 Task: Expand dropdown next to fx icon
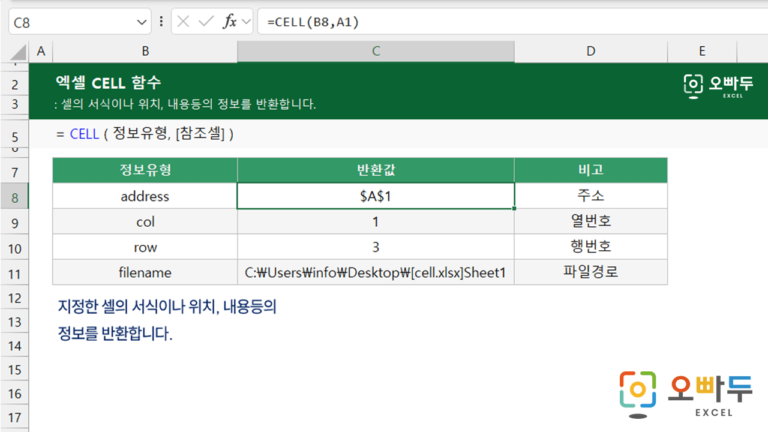click(x=246, y=22)
